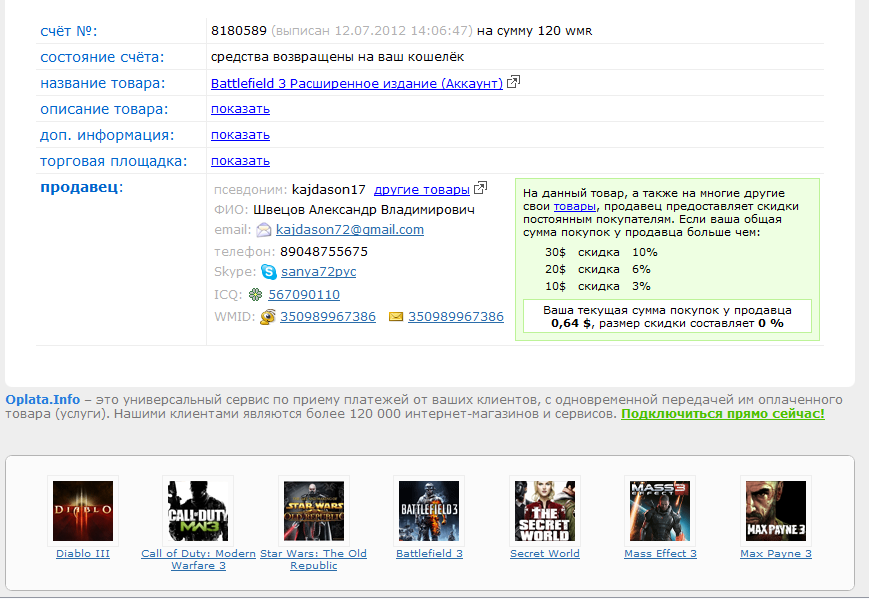Screen dimensions: 869x599
Task: Open Call of Duty MW3 cover thumbnail
Action: point(198,511)
